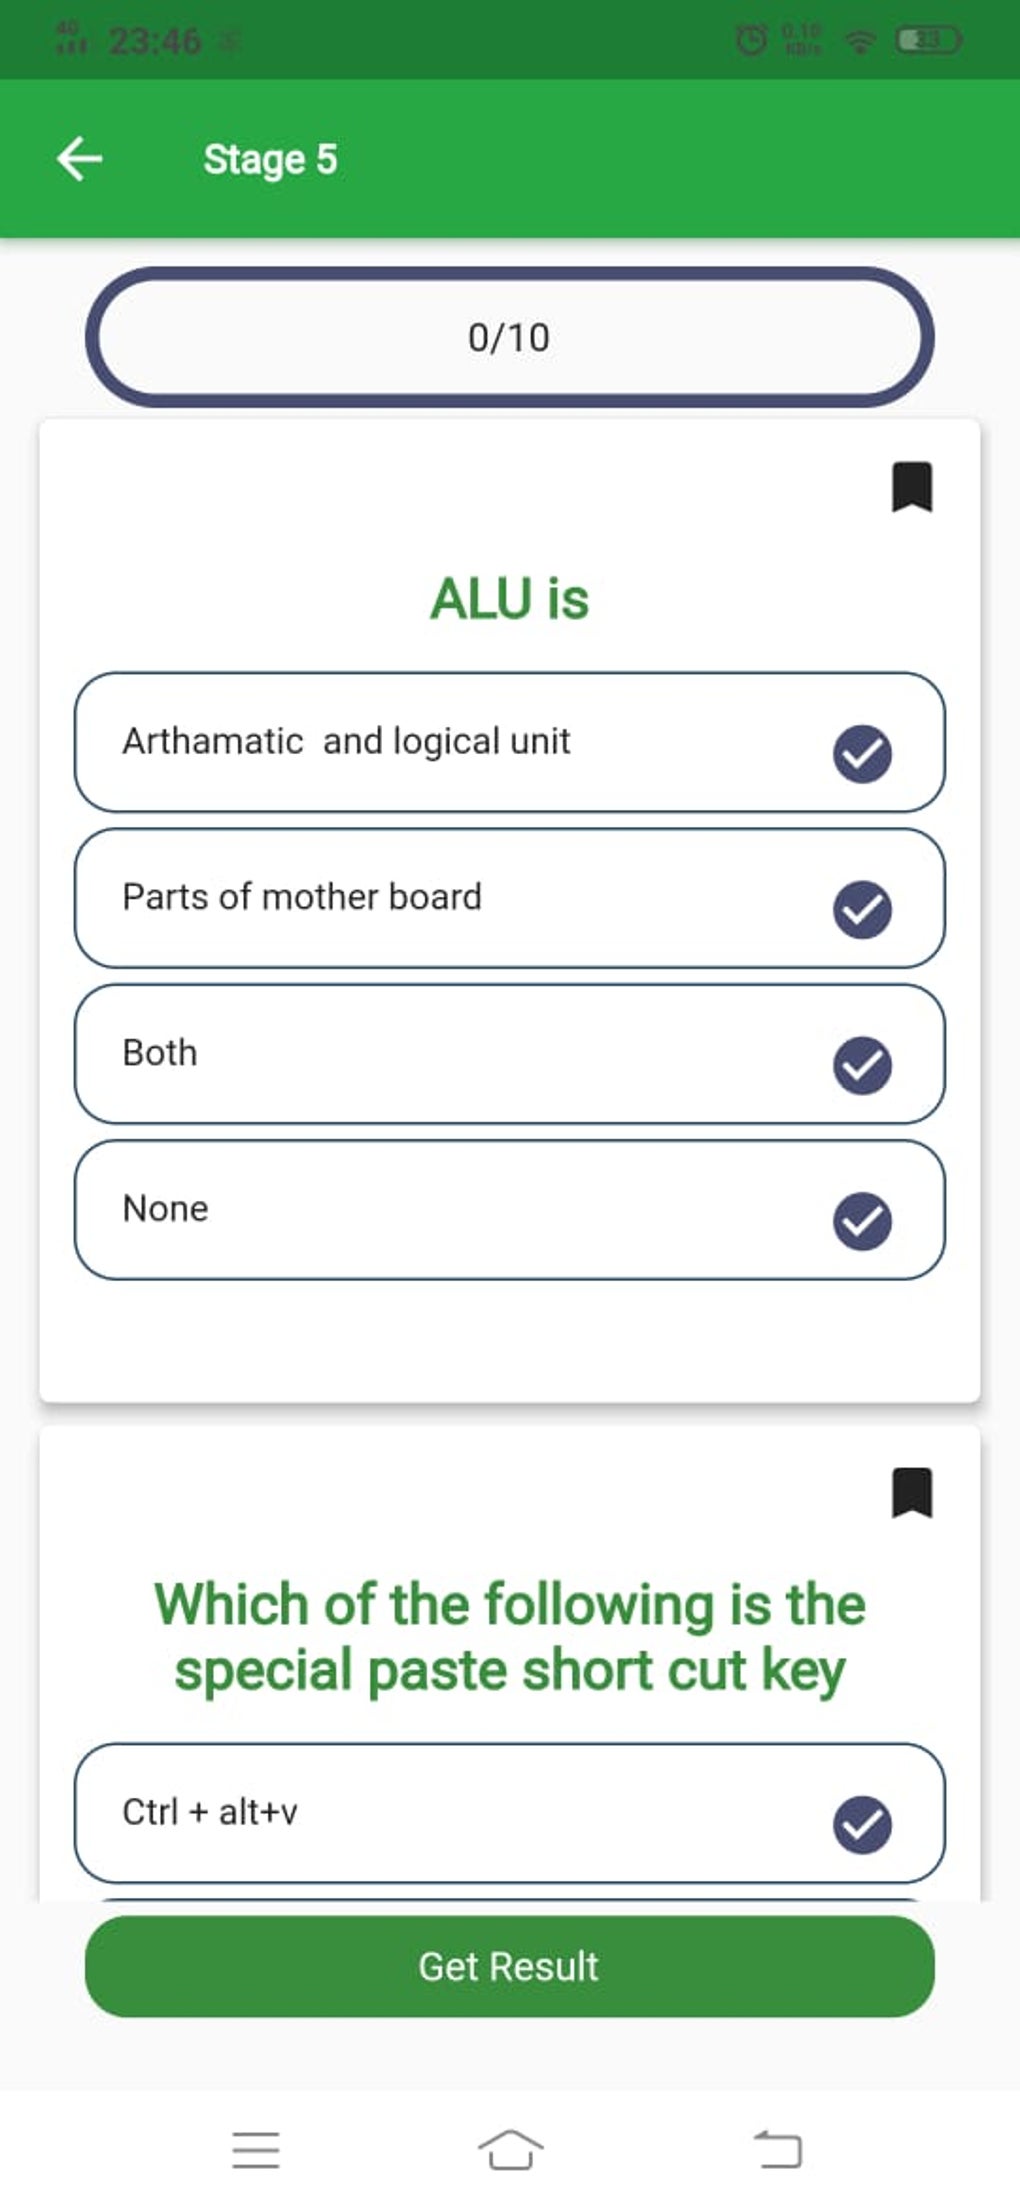Check the None option checkmark

[x=862, y=1221]
